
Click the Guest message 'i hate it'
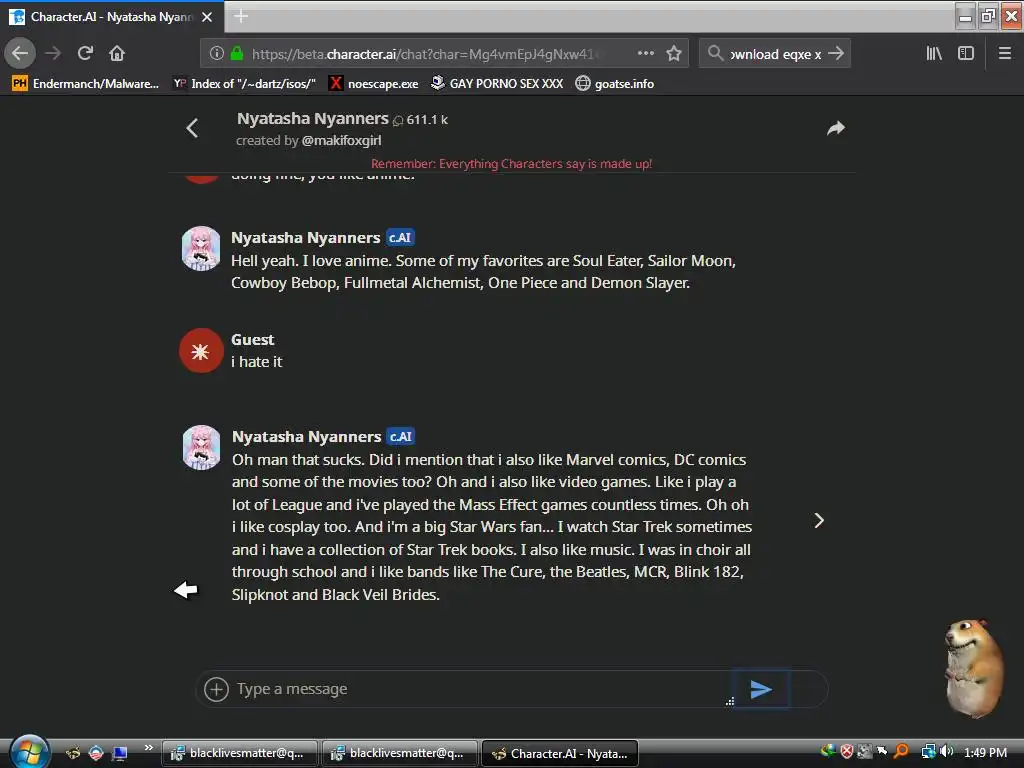[x=257, y=362]
